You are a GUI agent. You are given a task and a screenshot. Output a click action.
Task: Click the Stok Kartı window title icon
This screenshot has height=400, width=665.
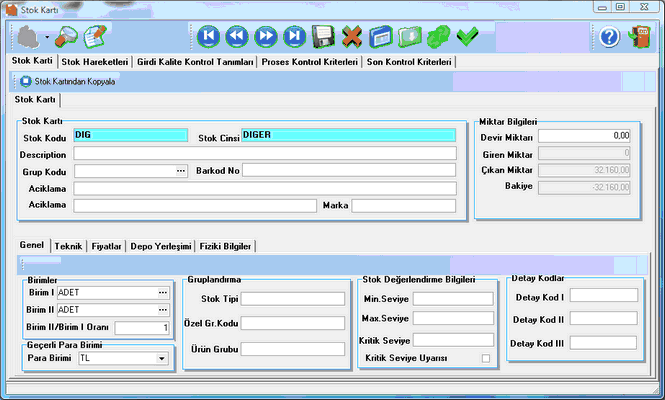pyautogui.click(x=11, y=9)
